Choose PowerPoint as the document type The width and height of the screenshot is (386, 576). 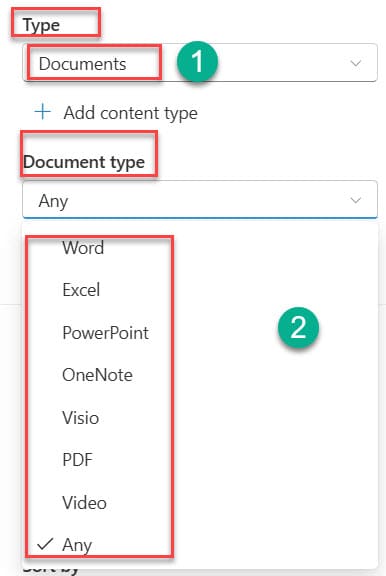point(105,332)
